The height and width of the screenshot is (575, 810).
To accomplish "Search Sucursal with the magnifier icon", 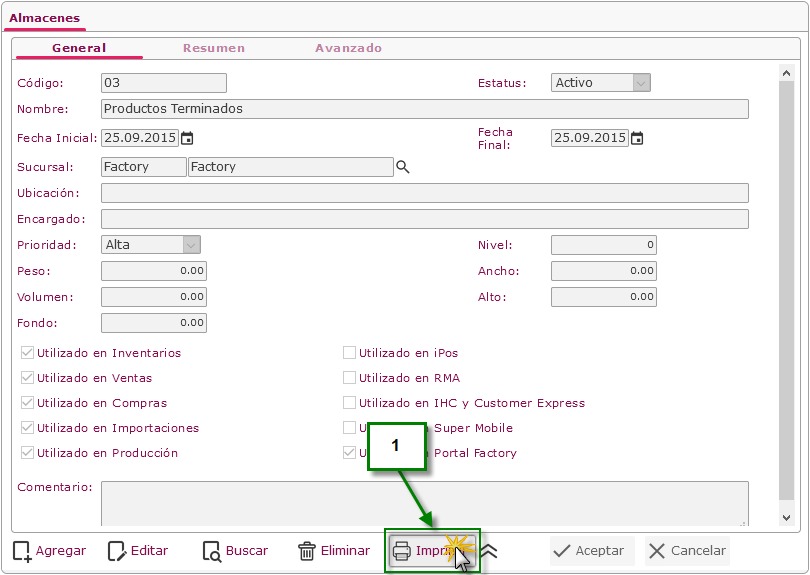I will pos(402,167).
